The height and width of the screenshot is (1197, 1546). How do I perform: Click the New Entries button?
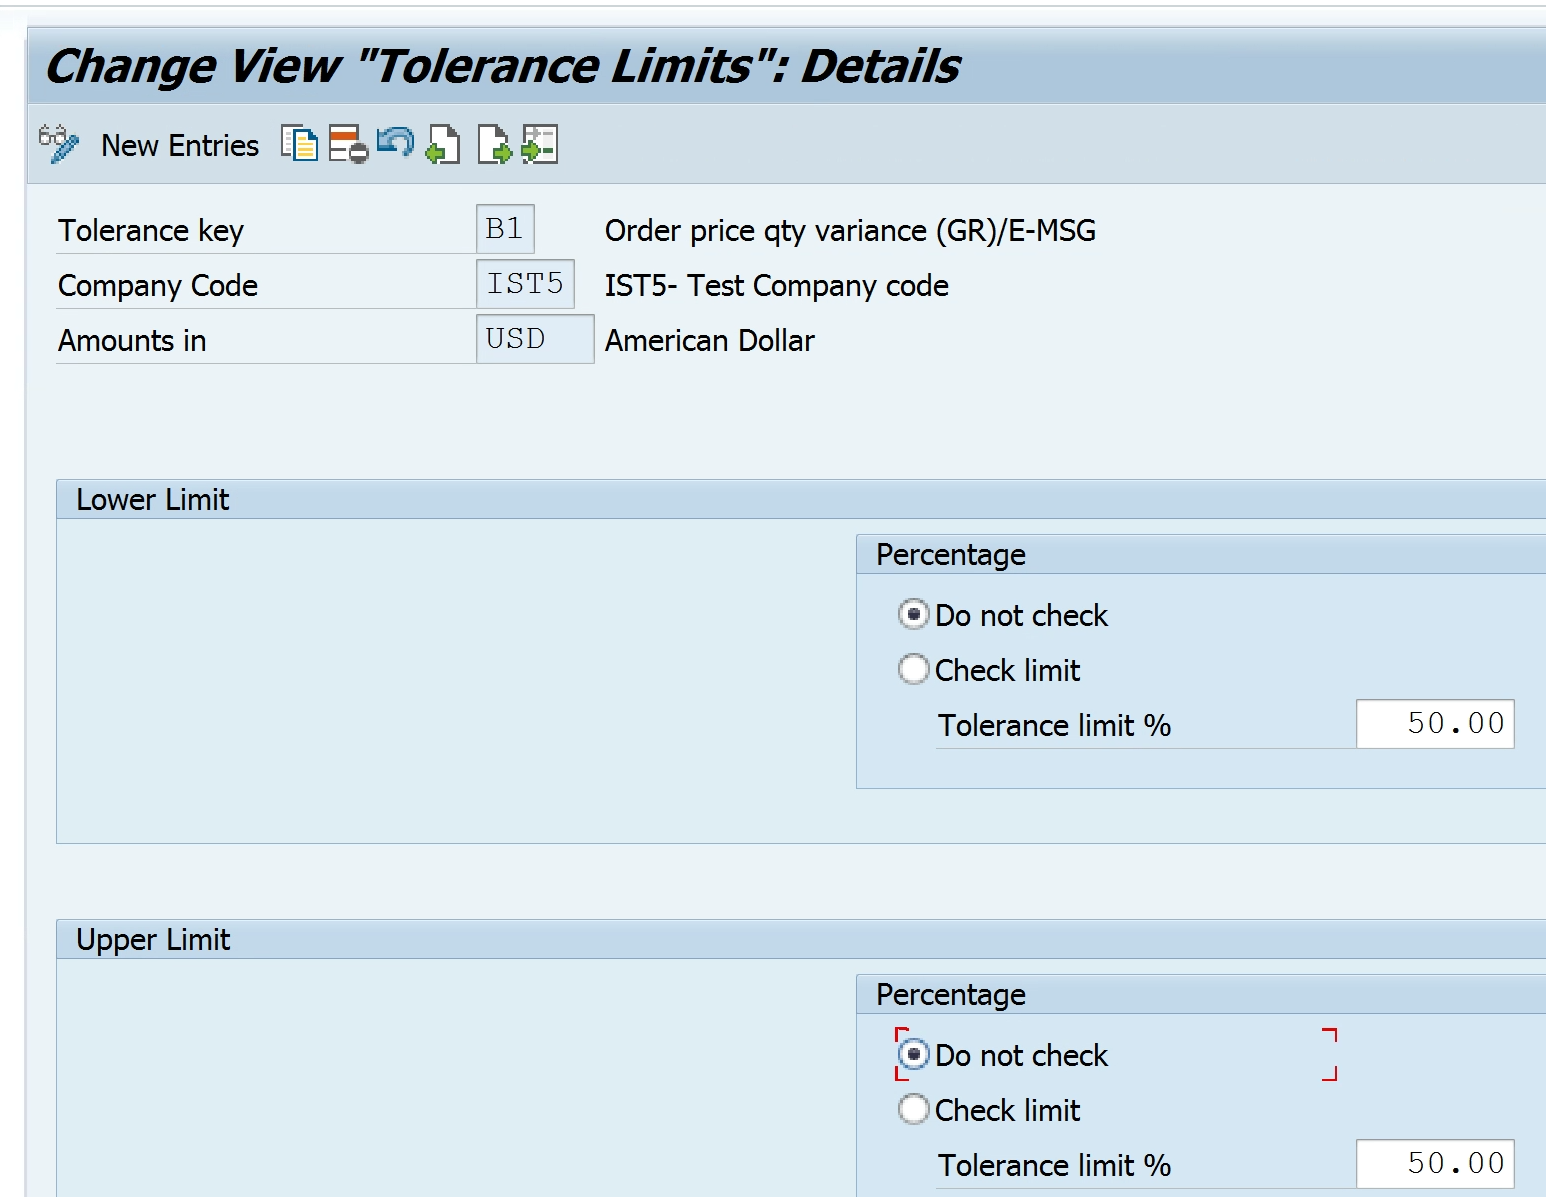[x=180, y=146]
